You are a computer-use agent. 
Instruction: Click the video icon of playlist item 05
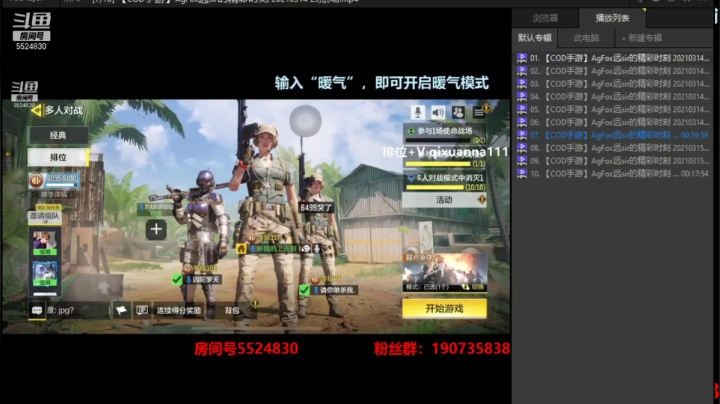tap(522, 109)
